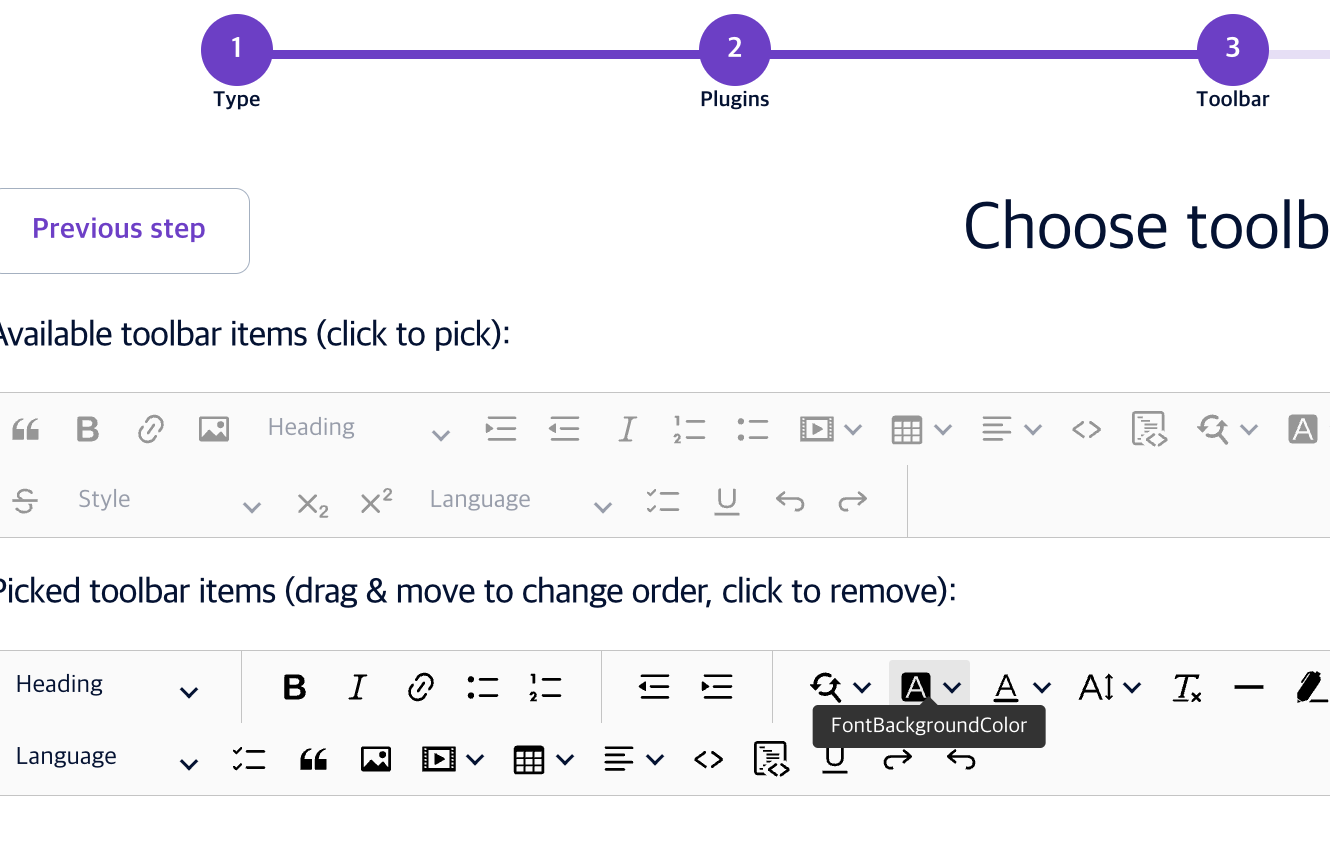Pick numbered list from available items
Screen dimensions: 1330x860
pos(690,430)
